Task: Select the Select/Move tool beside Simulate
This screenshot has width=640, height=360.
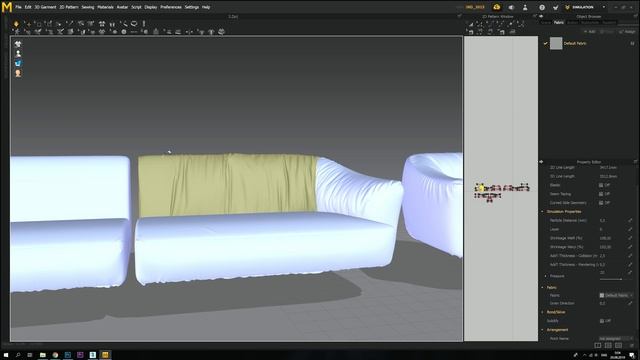Action: click(27, 24)
